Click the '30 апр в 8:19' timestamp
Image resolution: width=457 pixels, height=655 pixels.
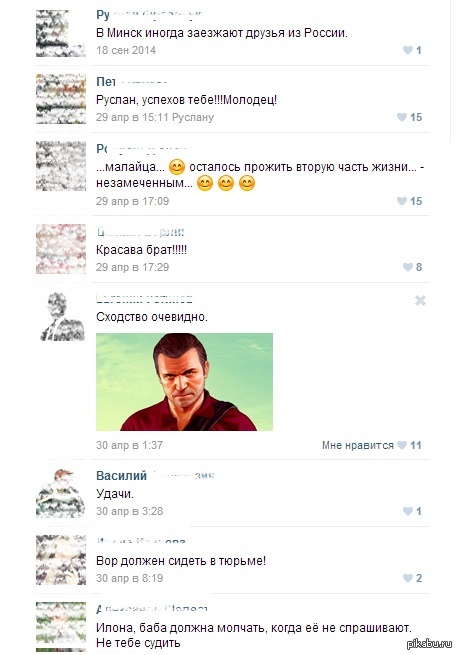(129, 579)
